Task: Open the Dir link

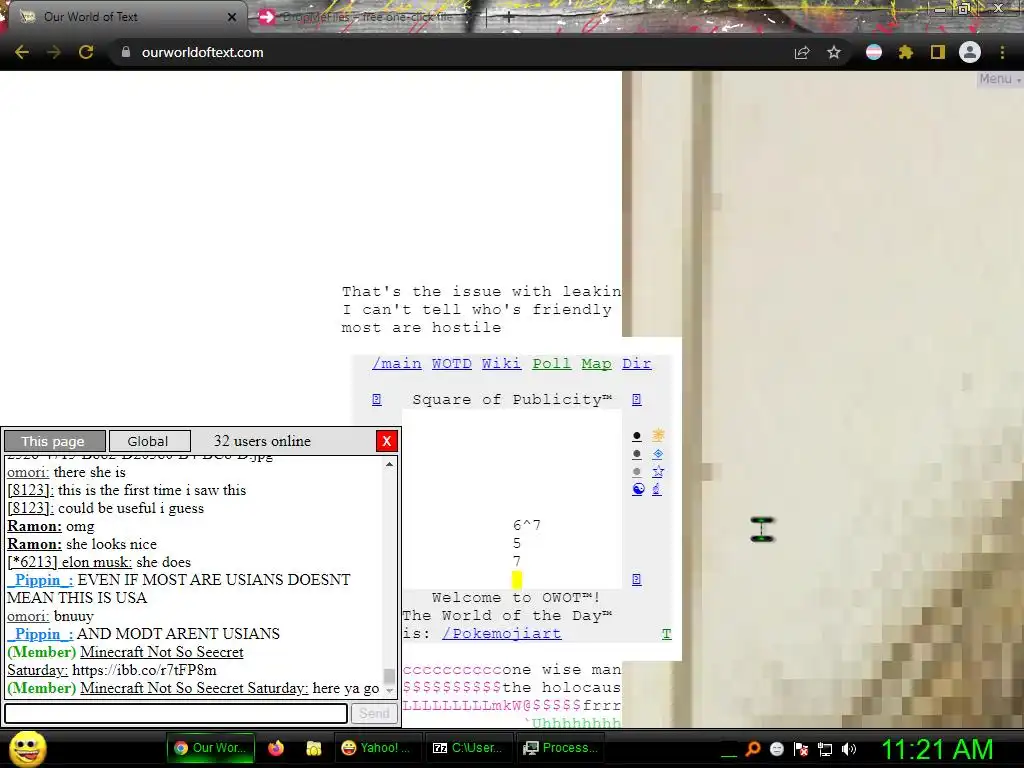Action: tap(637, 363)
